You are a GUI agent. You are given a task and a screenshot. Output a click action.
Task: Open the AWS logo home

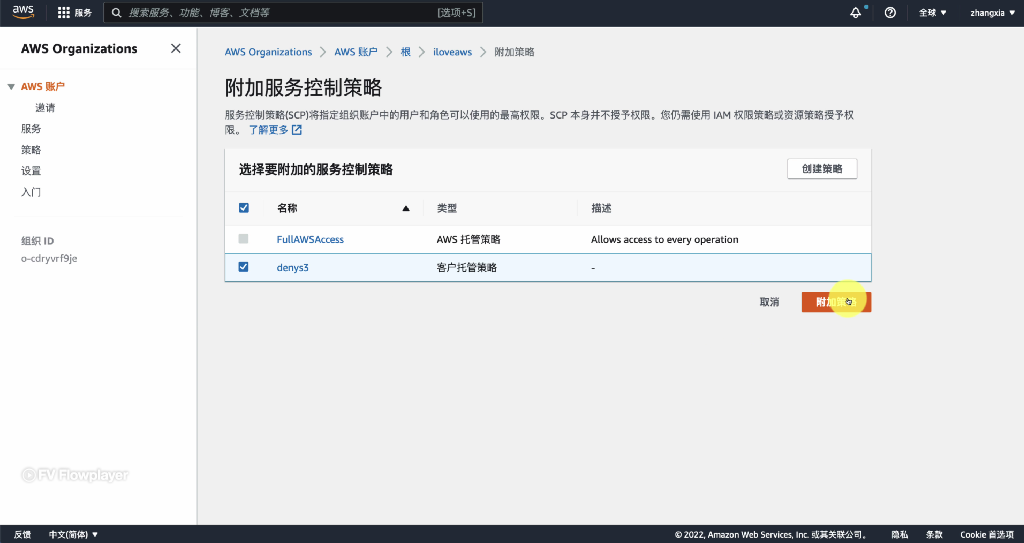[x=23, y=12]
